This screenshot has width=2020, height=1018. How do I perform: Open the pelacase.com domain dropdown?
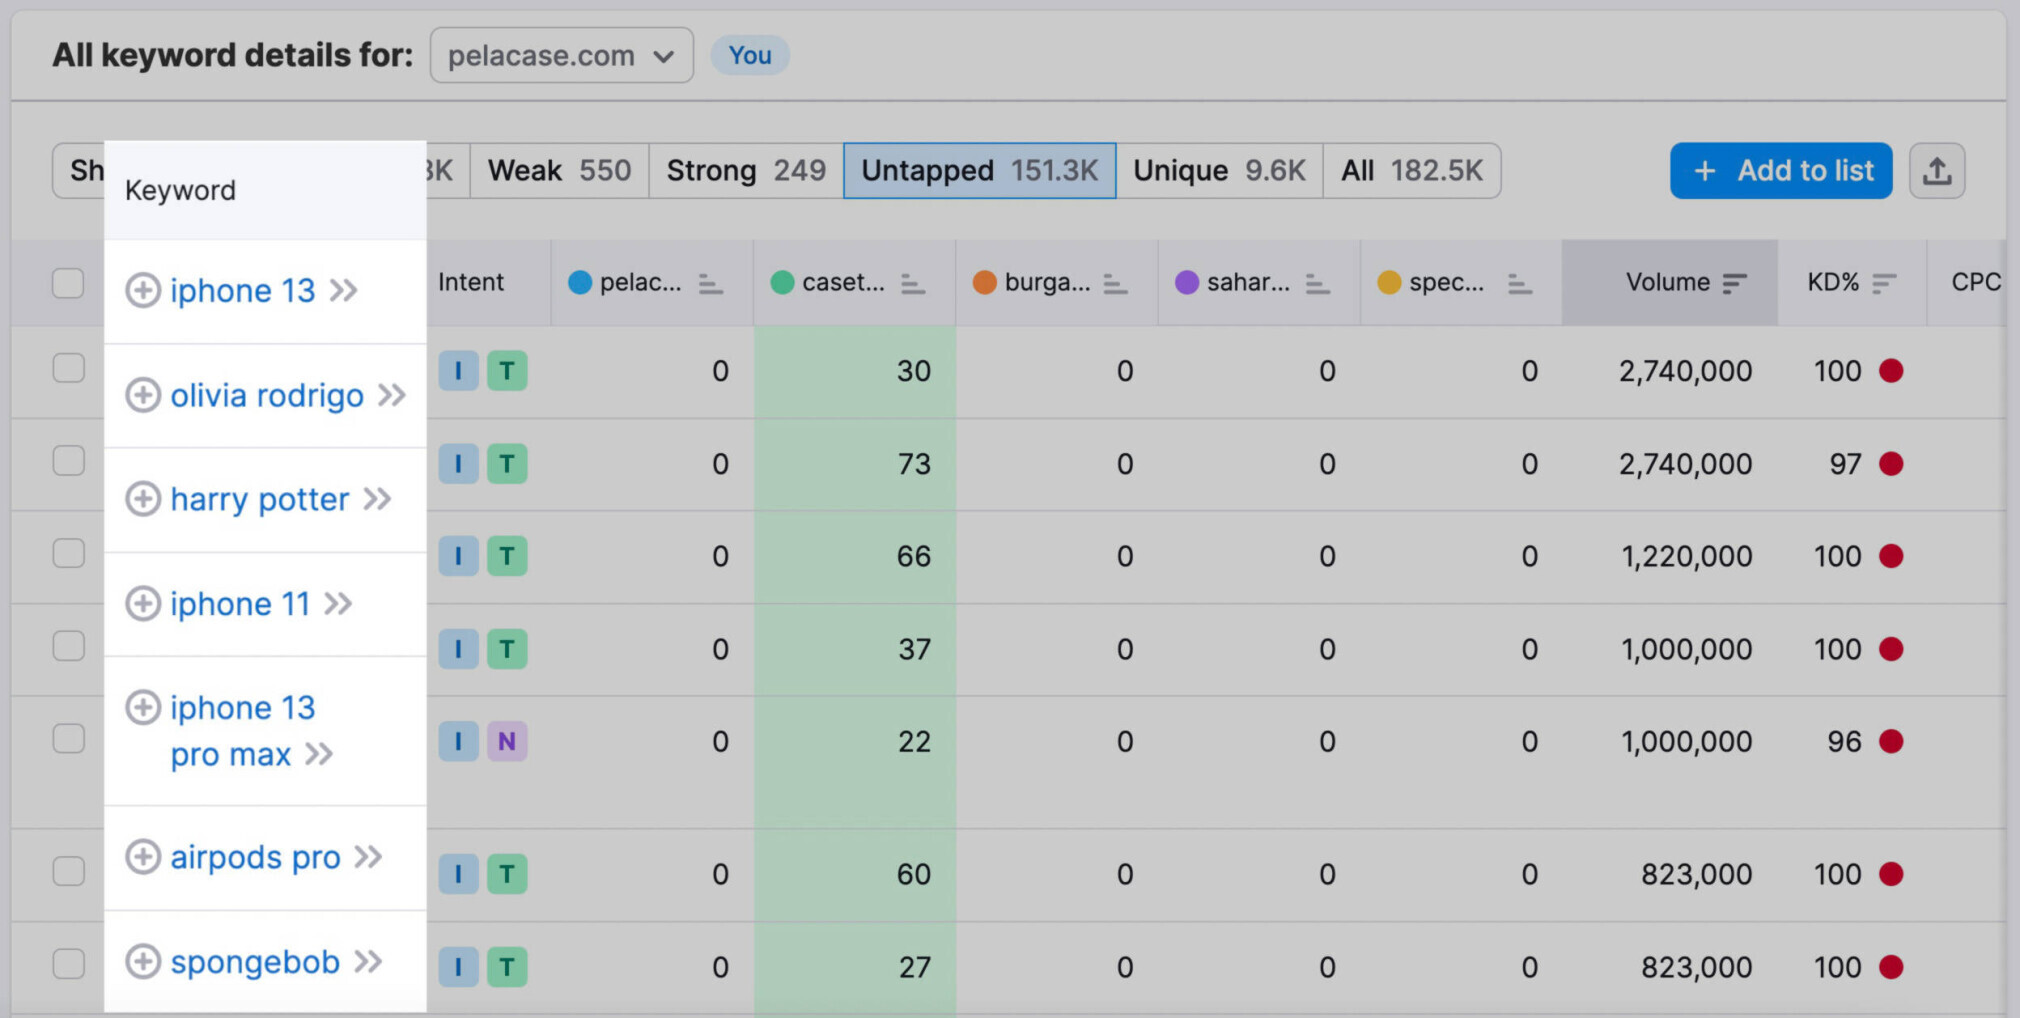click(562, 55)
